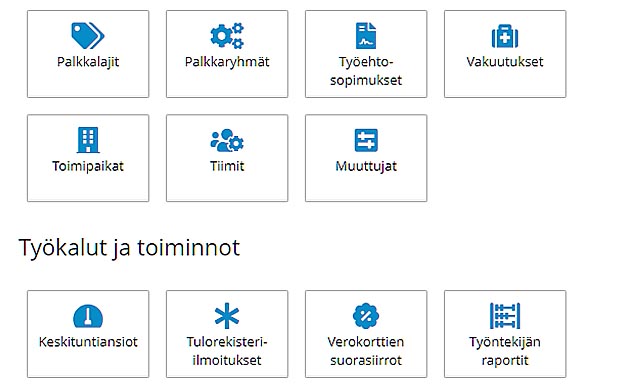Click the Palkkalajit tag icon
Viewport: 640px width, 385px height.
[x=88, y=36]
